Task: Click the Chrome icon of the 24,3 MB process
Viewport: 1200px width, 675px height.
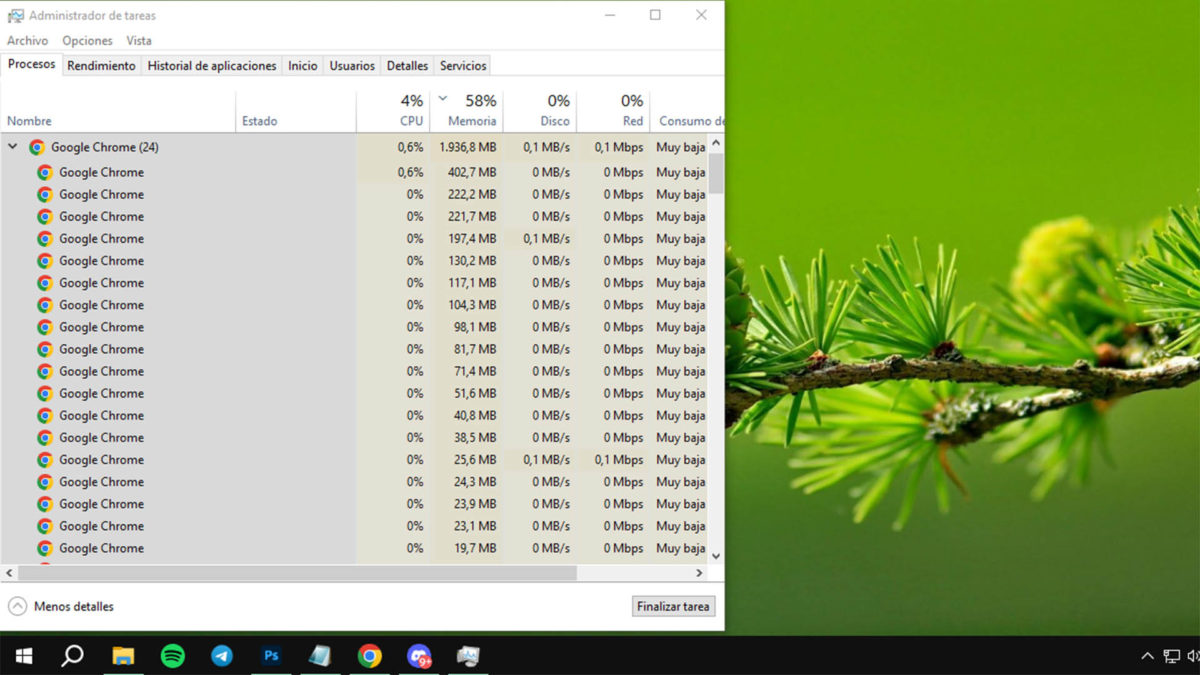Action: (x=45, y=481)
